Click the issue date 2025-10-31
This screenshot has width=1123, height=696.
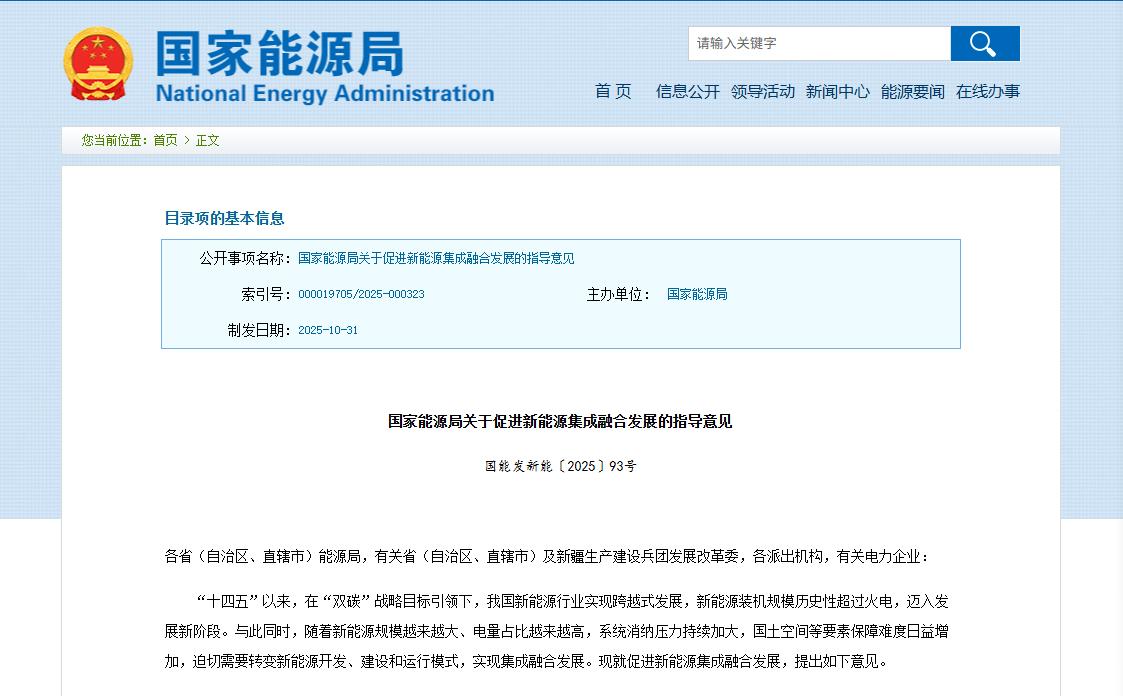328,330
